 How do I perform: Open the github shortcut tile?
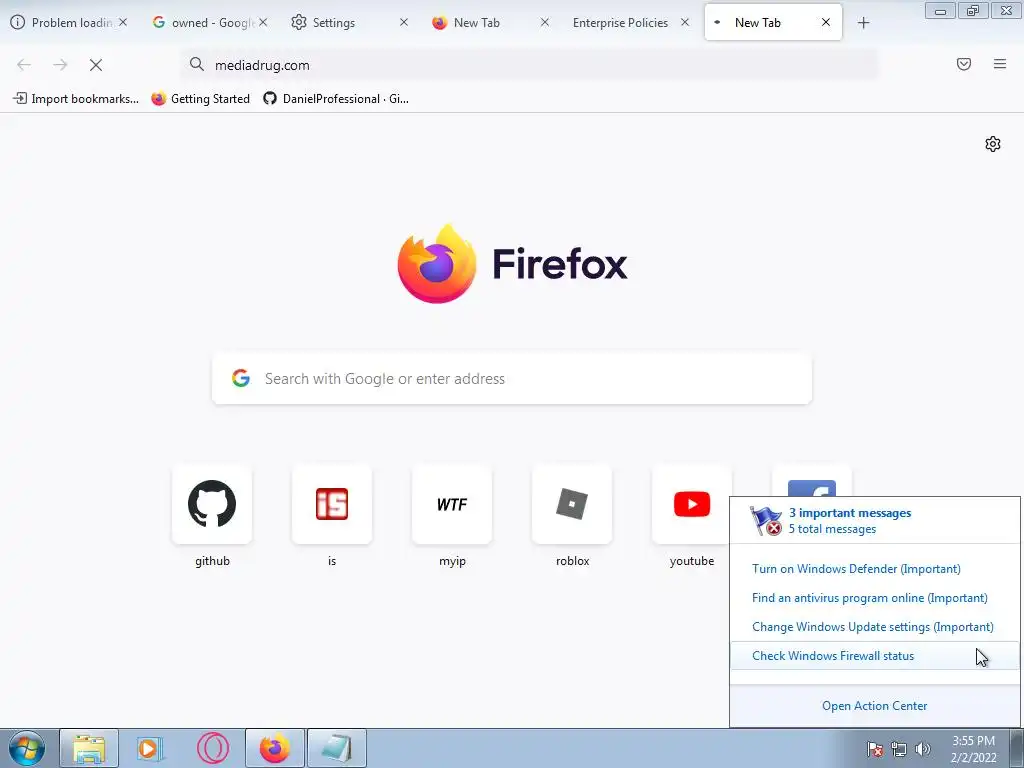212,504
